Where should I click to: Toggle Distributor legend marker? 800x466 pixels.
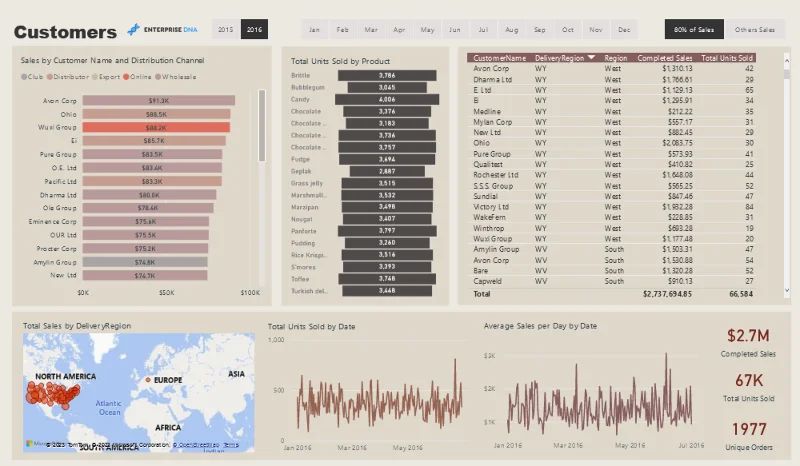[49, 77]
